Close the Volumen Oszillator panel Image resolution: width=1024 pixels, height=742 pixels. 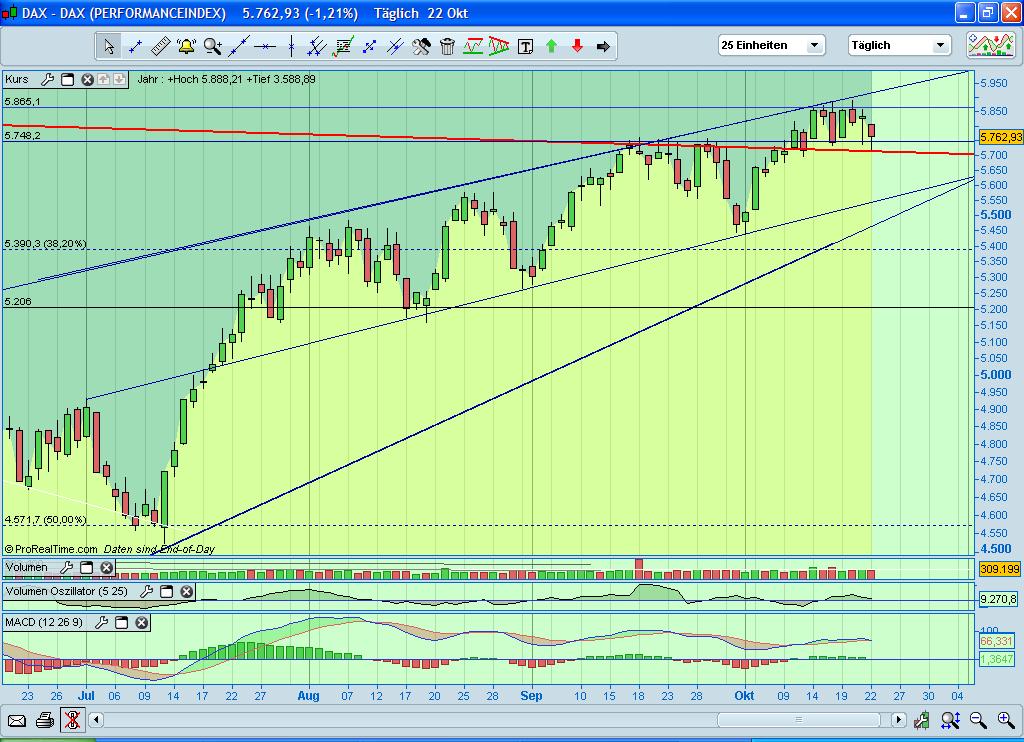[187, 591]
